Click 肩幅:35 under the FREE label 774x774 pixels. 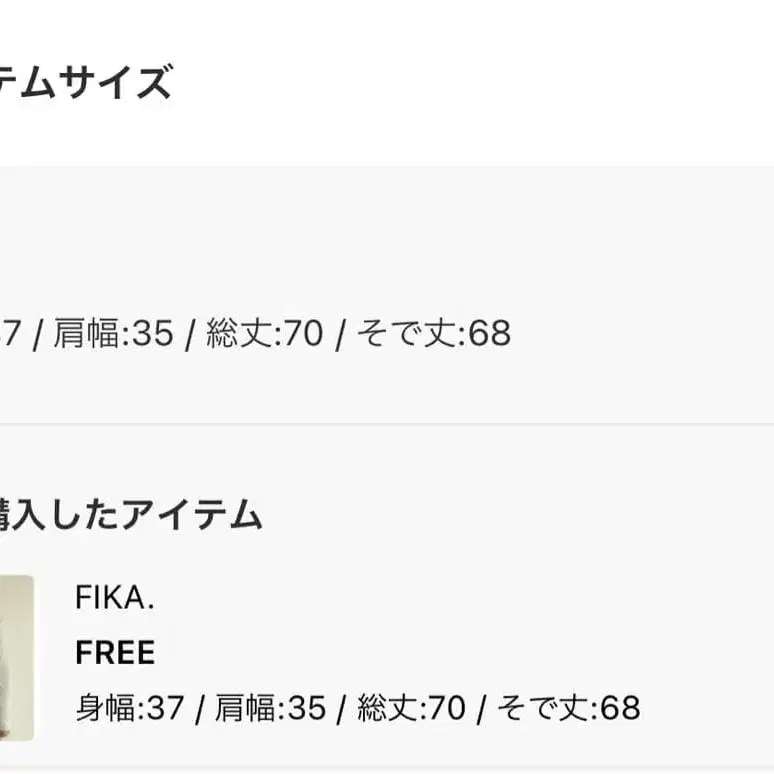[271, 708]
